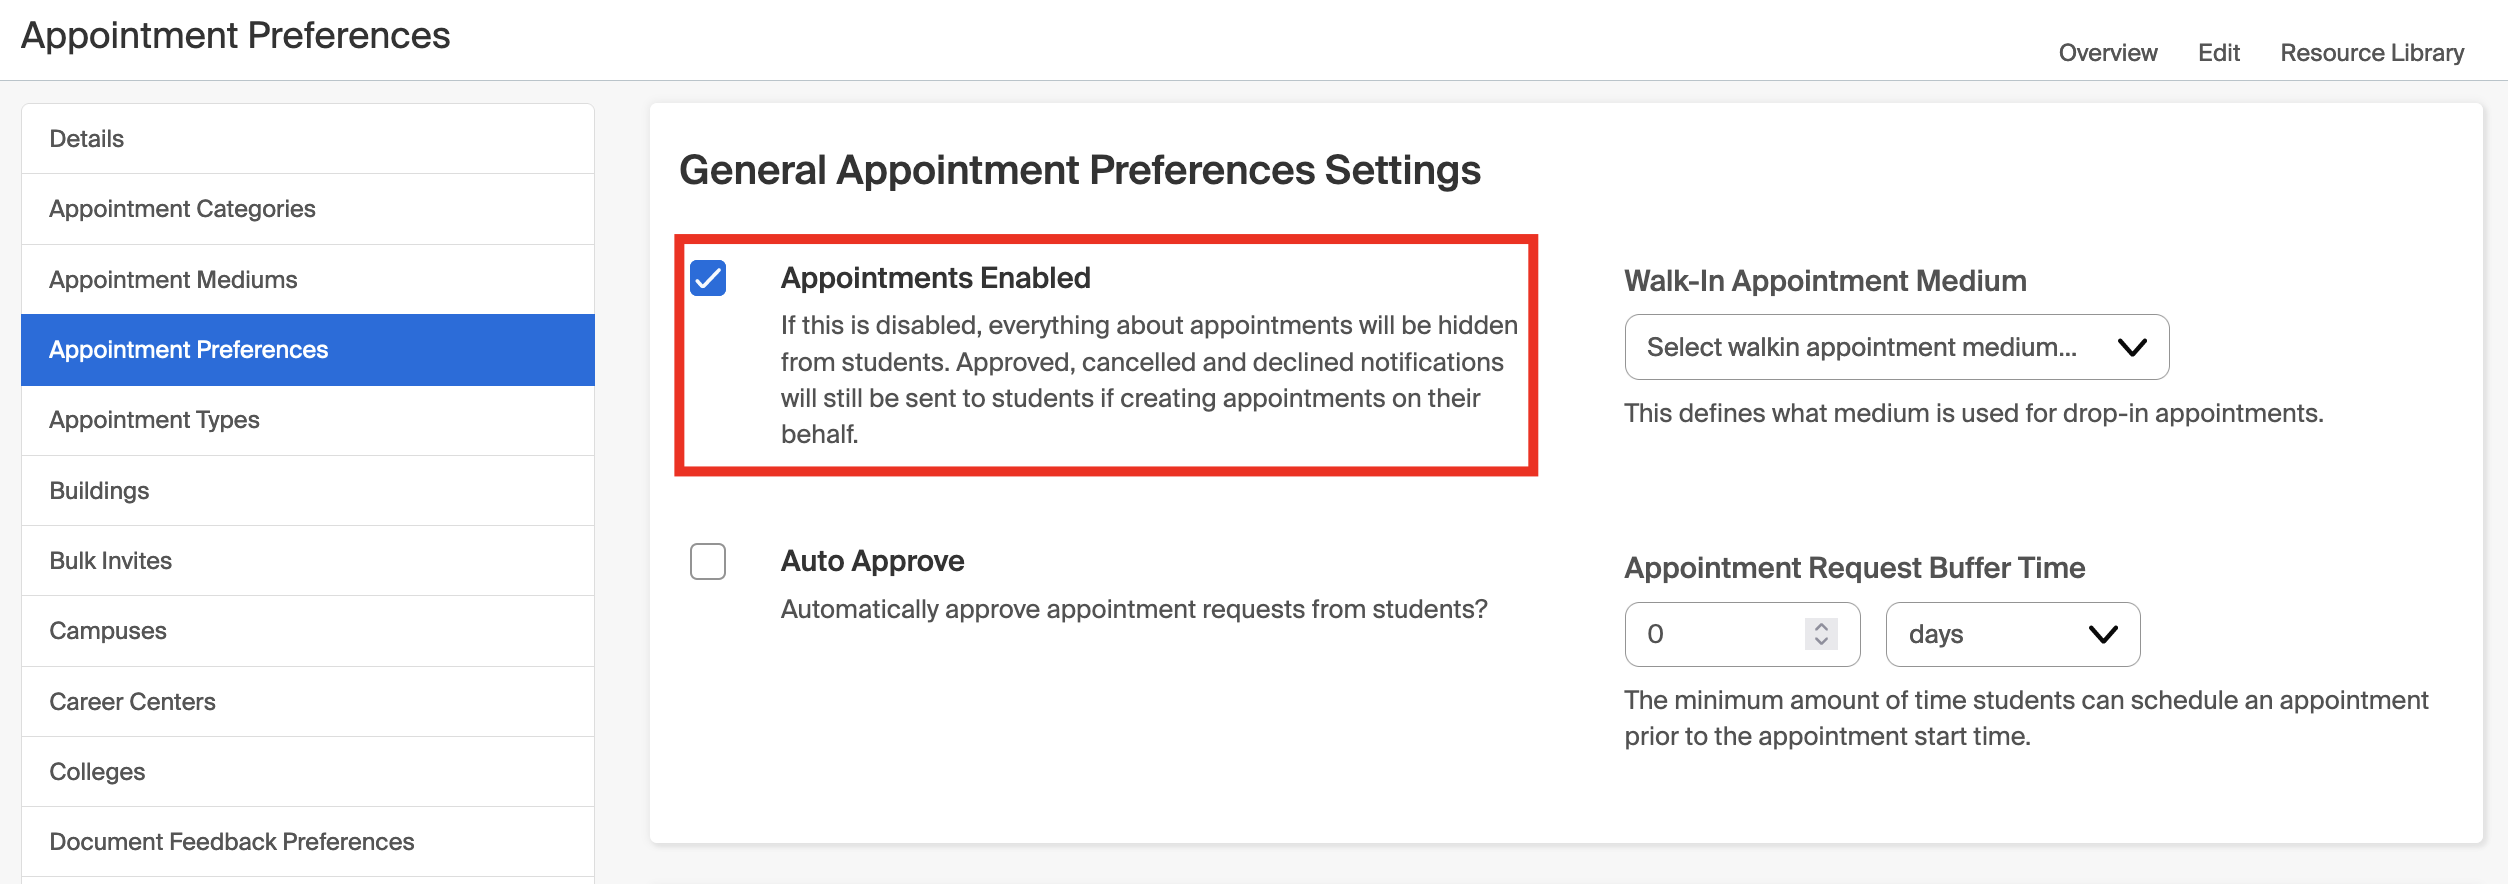2508x884 pixels.
Task: Go to Appointment Mediums
Action: [x=172, y=279]
